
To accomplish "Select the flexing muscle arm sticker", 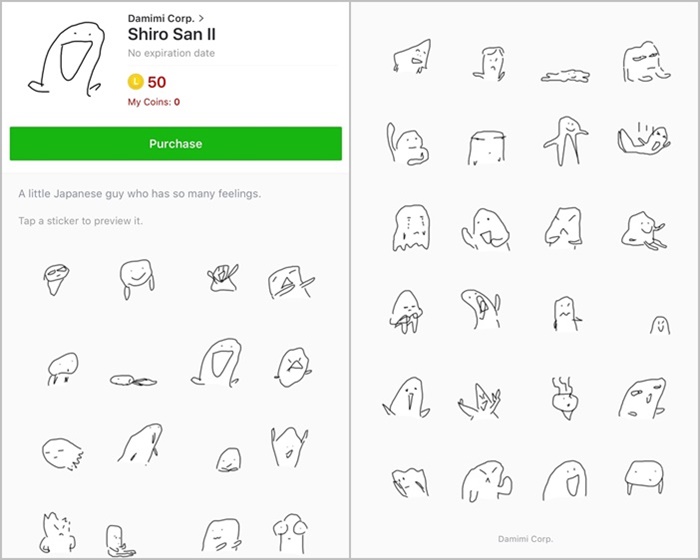I will tap(487, 482).
